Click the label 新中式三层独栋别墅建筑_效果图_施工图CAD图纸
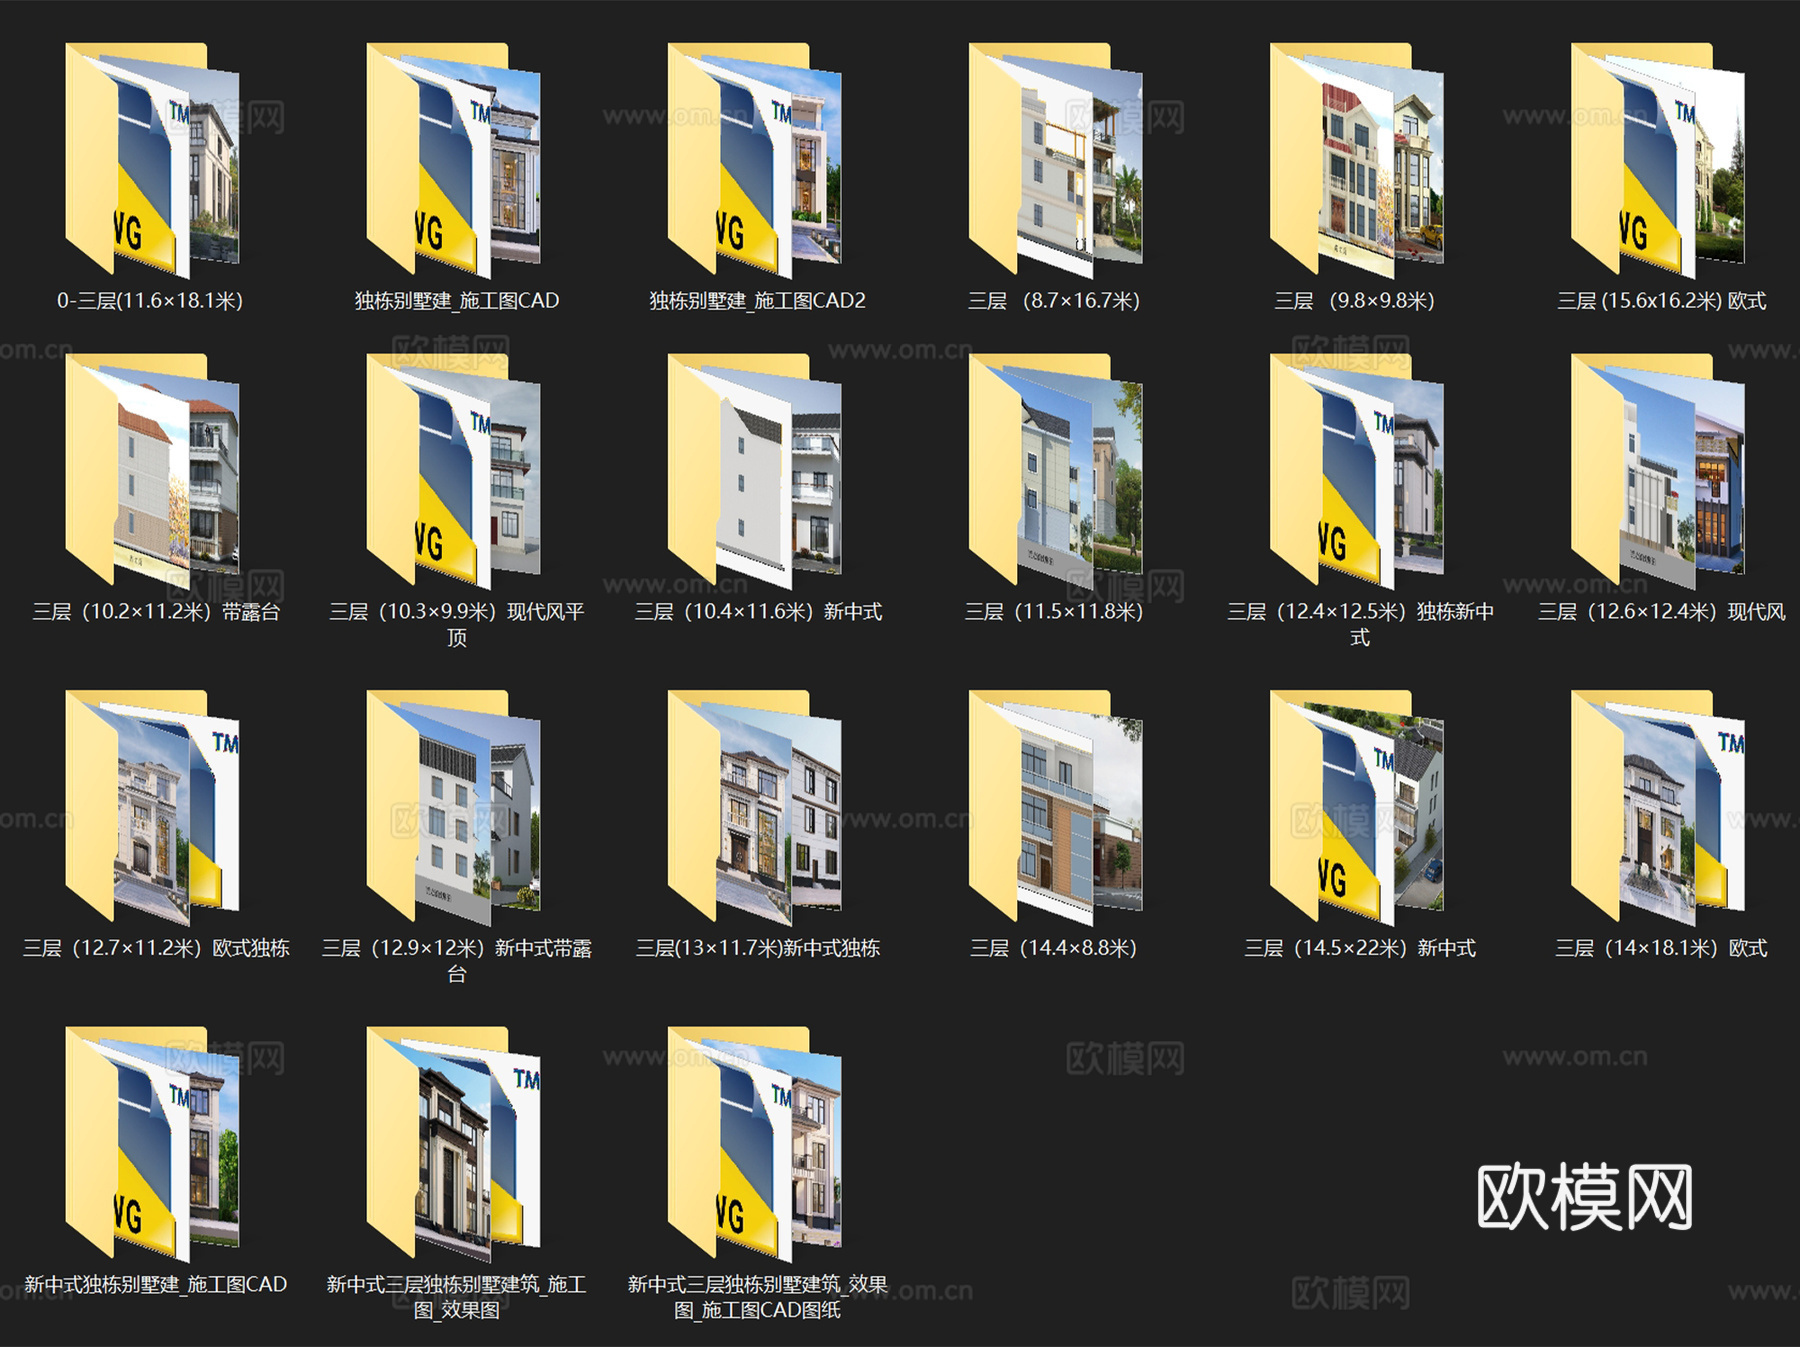The image size is (1800, 1347). pos(758,1297)
